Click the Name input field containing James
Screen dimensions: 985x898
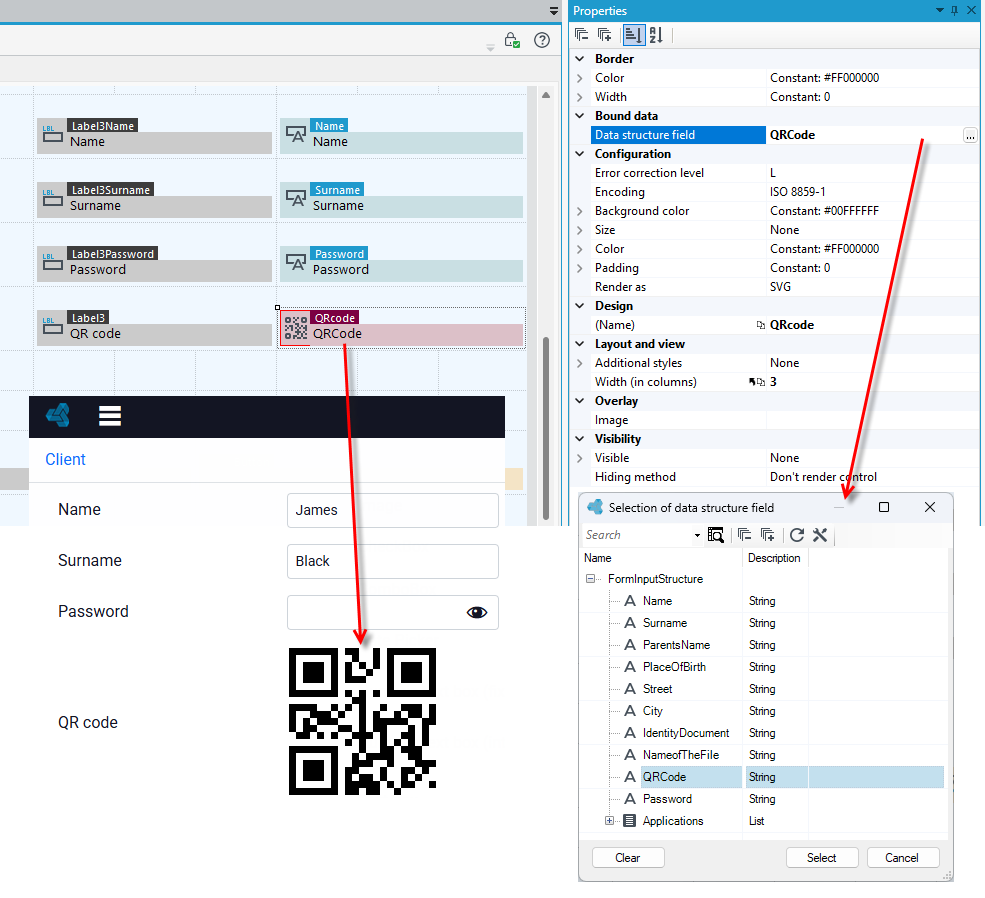(x=393, y=510)
